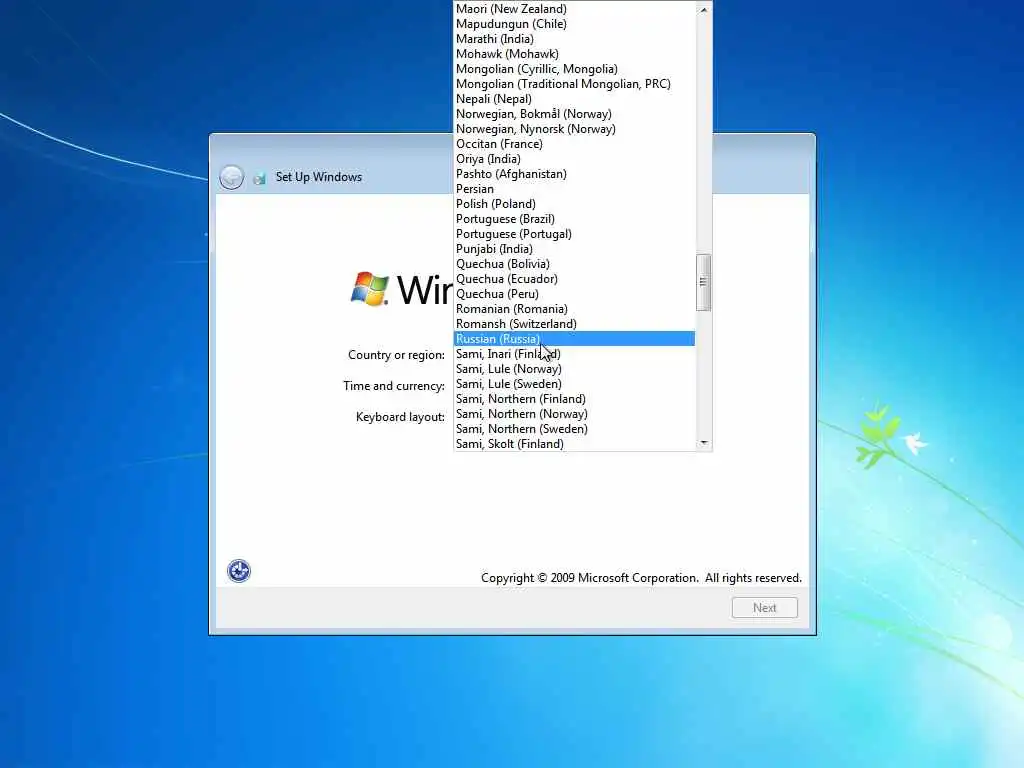1024x768 pixels.
Task: Pick Oriya (India)
Action: coord(574,159)
